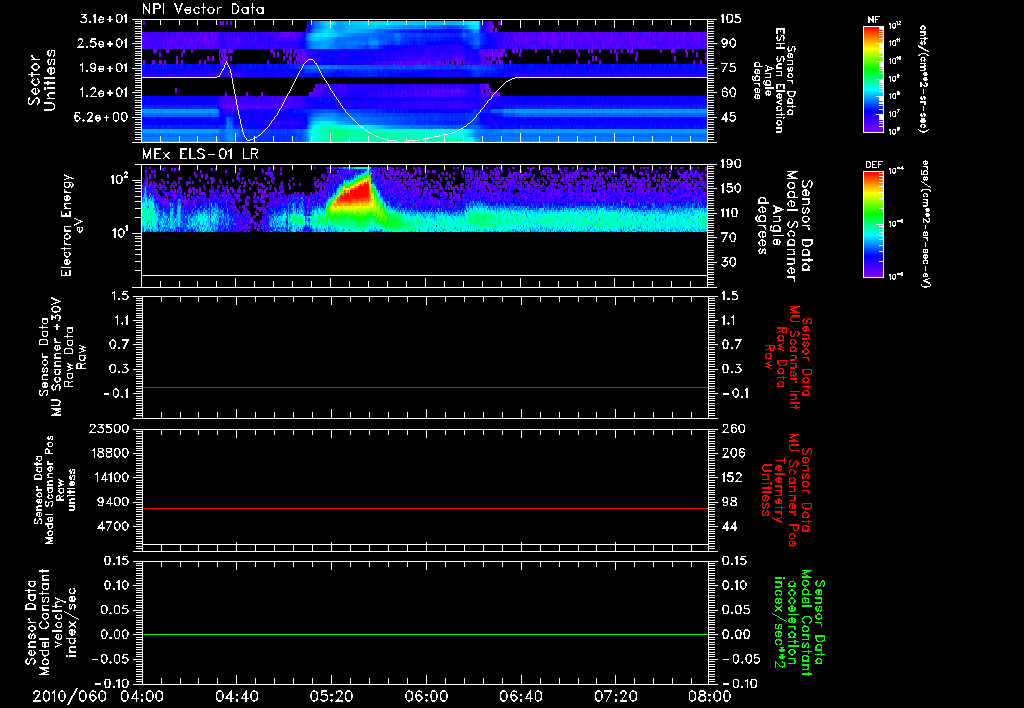Click the '1.2e+01' sector tick label
1024x708 pixels.
point(105,92)
